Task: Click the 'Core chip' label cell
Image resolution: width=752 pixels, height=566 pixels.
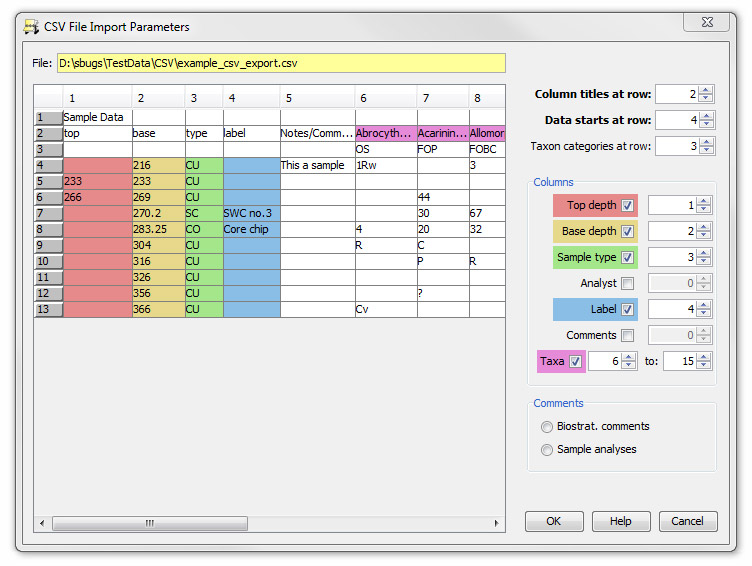Action: [x=251, y=229]
